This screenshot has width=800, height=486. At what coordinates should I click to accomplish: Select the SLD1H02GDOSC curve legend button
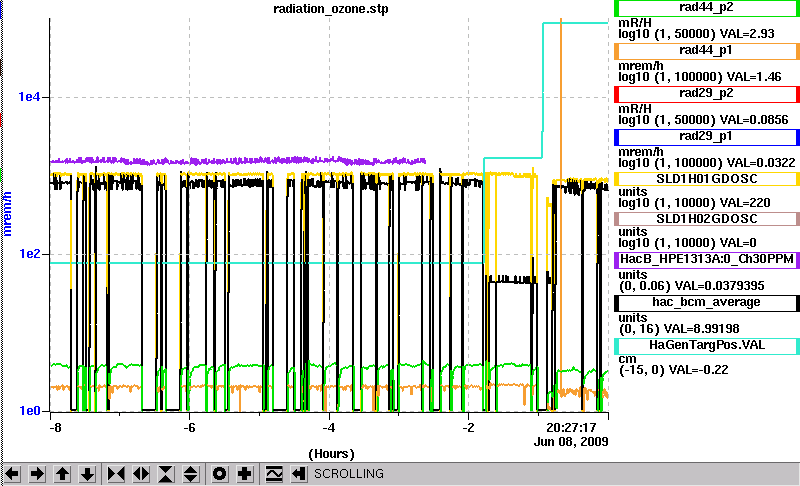(x=706, y=219)
